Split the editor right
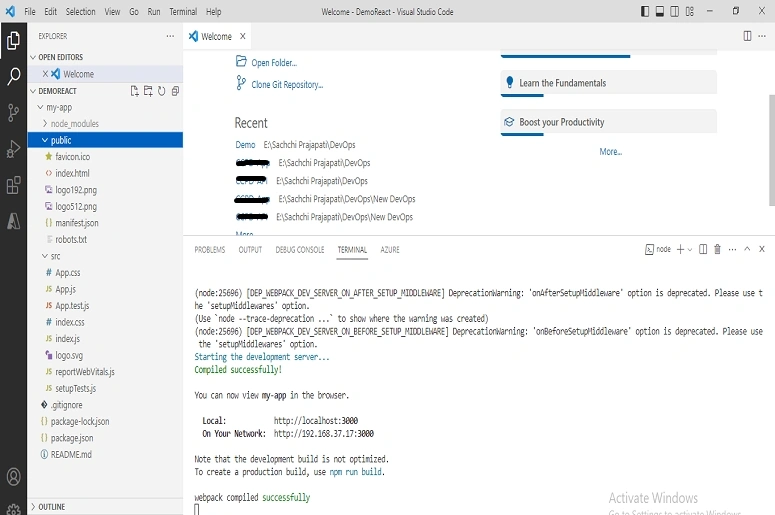The height and width of the screenshot is (515, 775). coord(747,36)
